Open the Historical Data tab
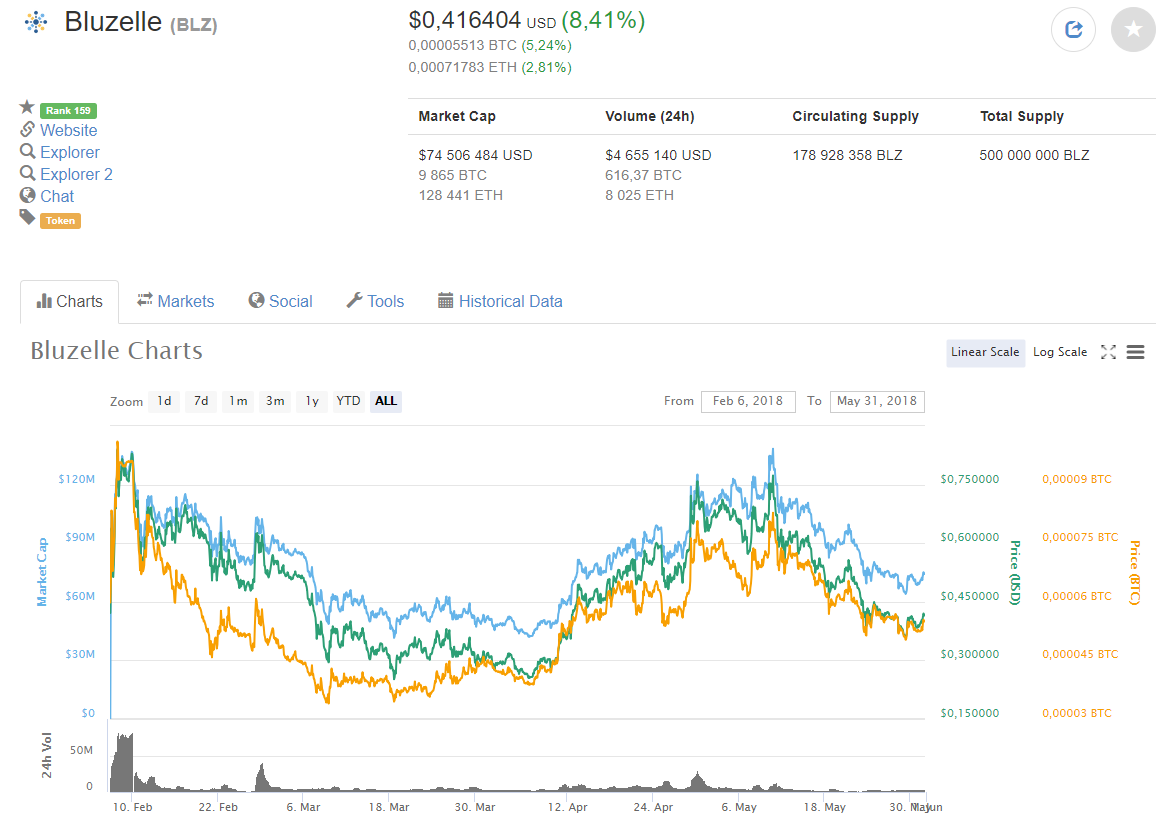This screenshot has width=1159, height=820. click(x=500, y=302)
